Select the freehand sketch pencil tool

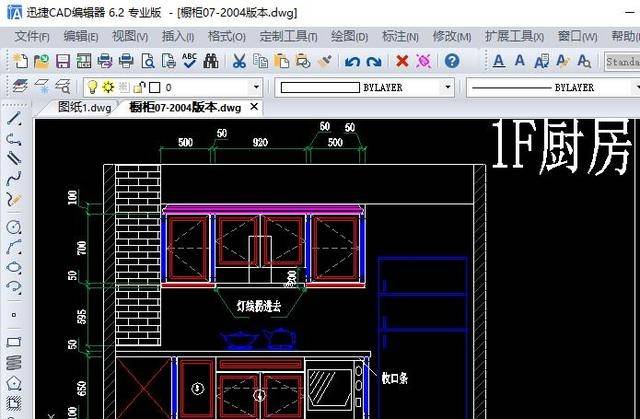14,199
